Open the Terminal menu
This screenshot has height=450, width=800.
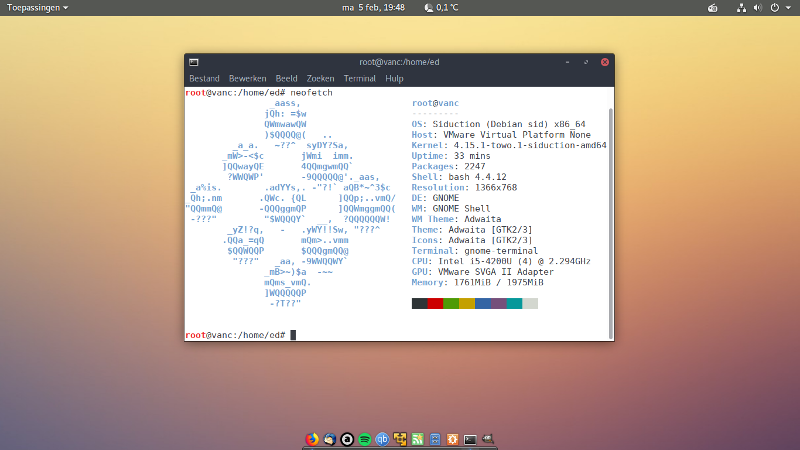(360, 79)
